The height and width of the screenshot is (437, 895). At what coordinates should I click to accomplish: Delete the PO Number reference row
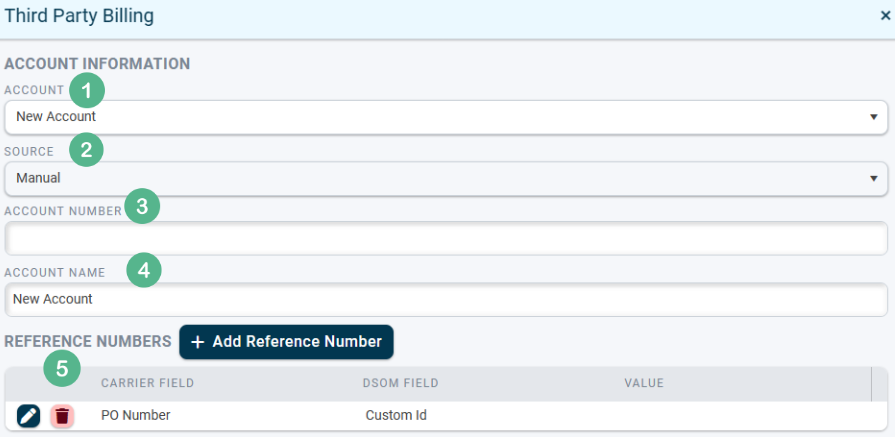62,416
